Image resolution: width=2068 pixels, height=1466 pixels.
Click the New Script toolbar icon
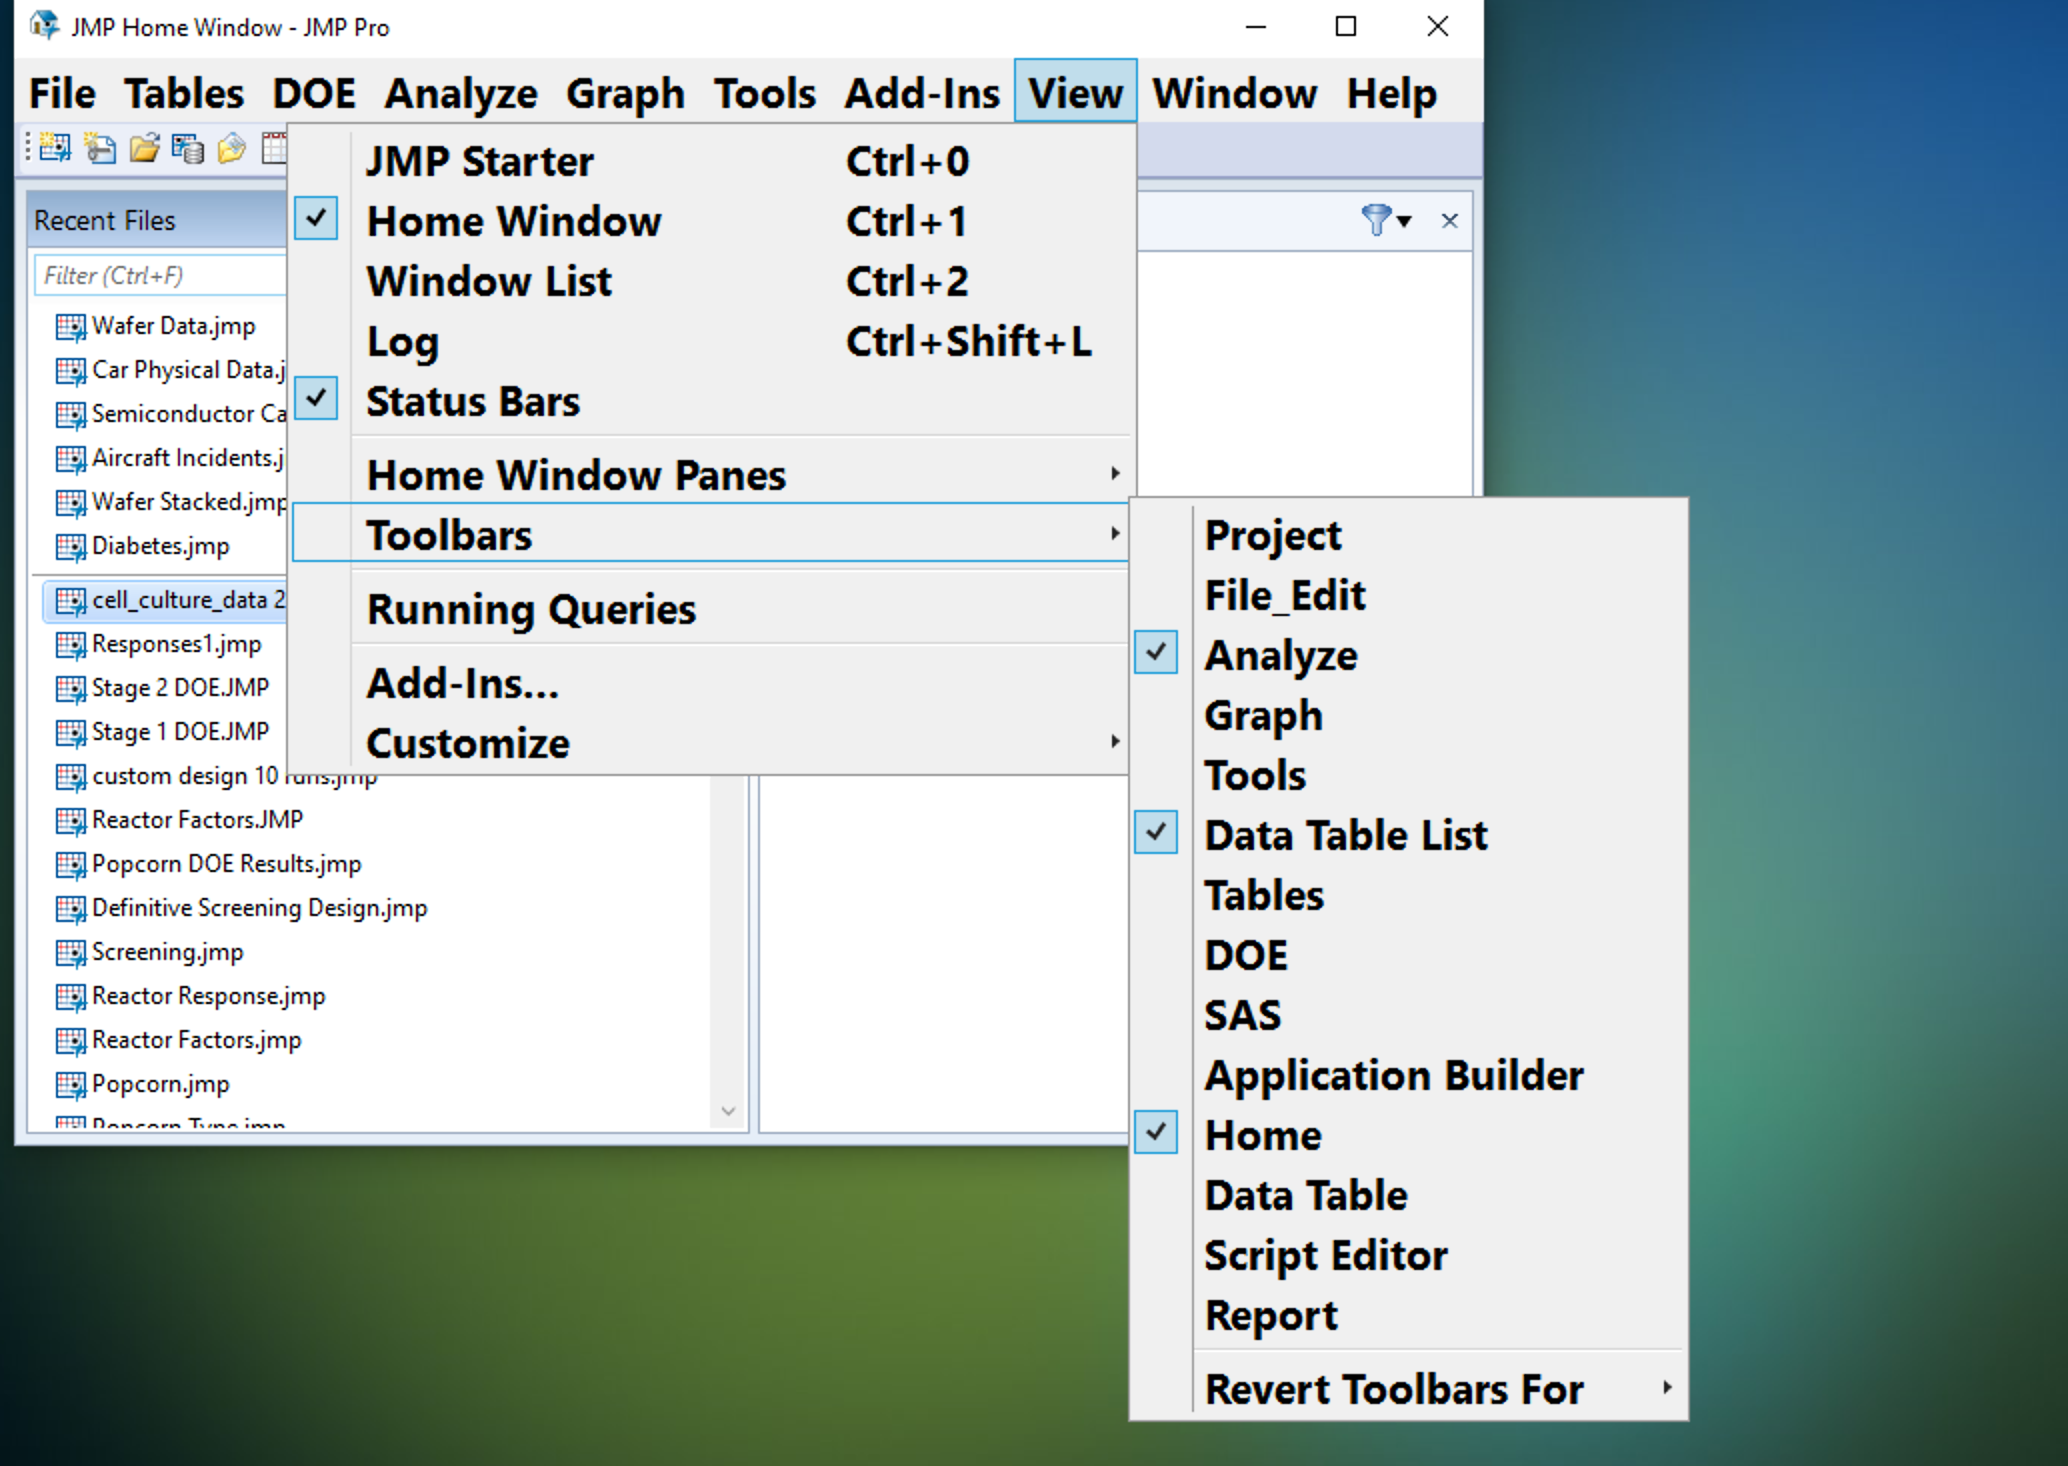(100, 148)
